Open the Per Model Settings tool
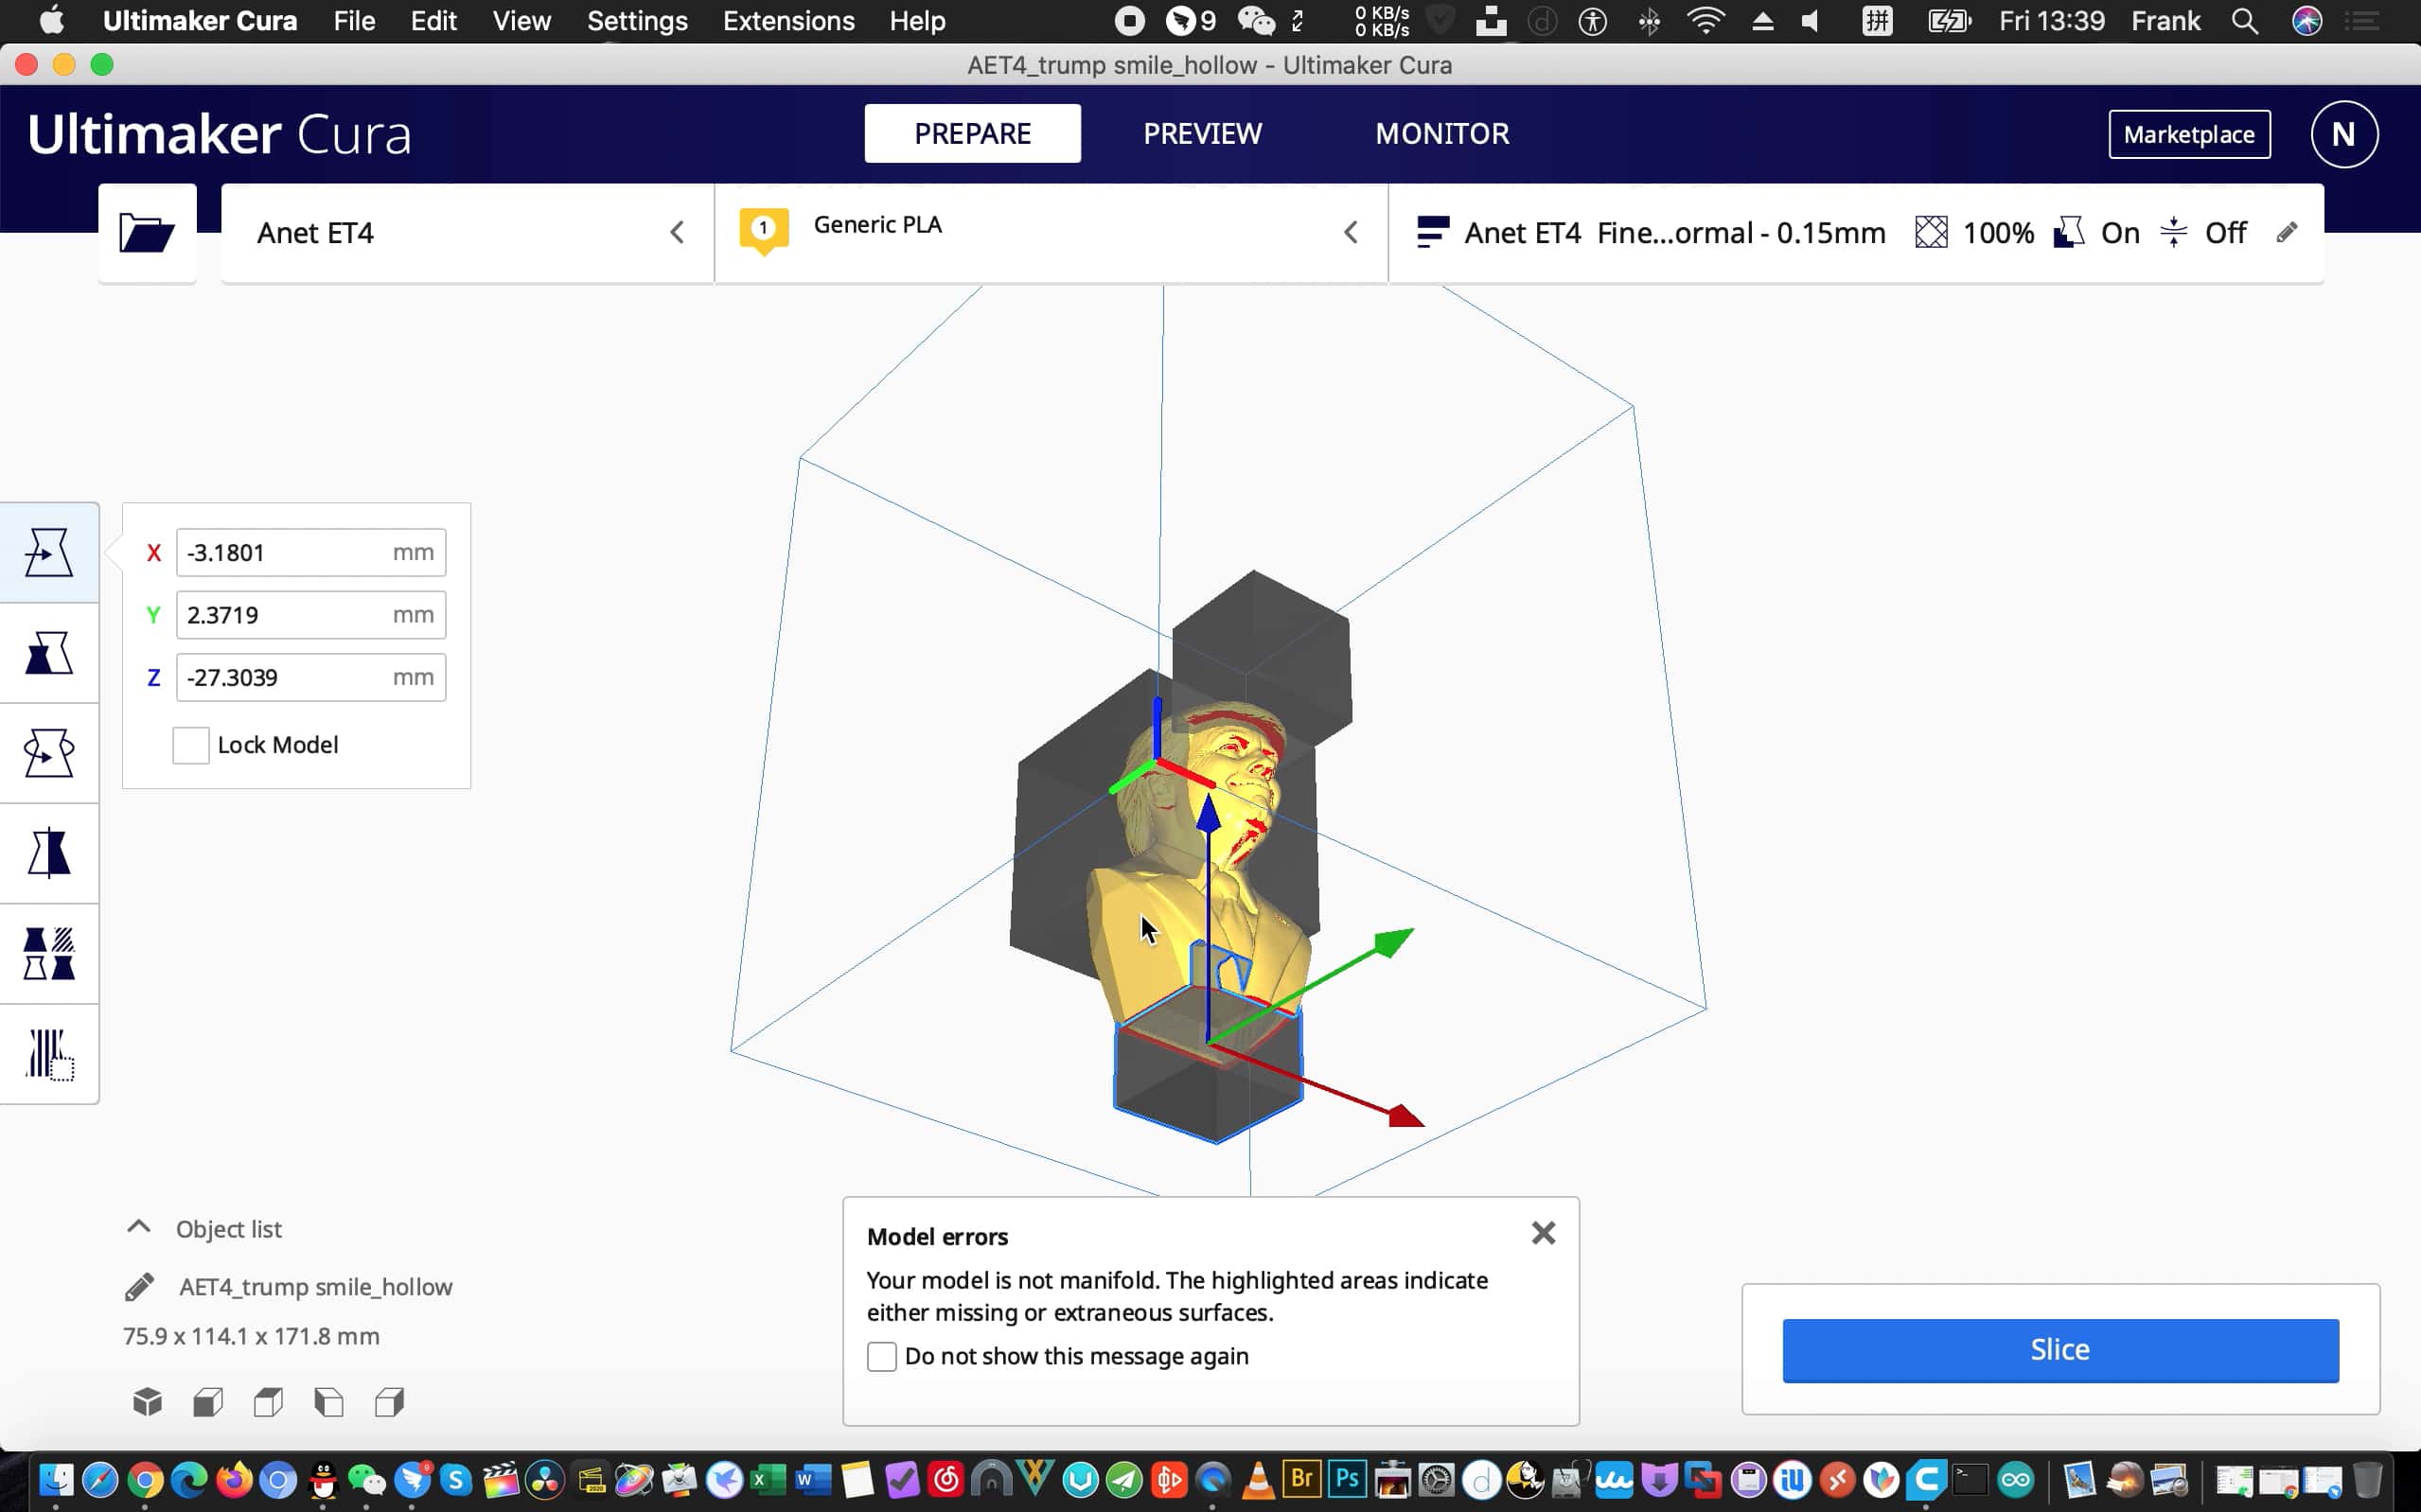The image size is (2421, 1512). (49, 953)
